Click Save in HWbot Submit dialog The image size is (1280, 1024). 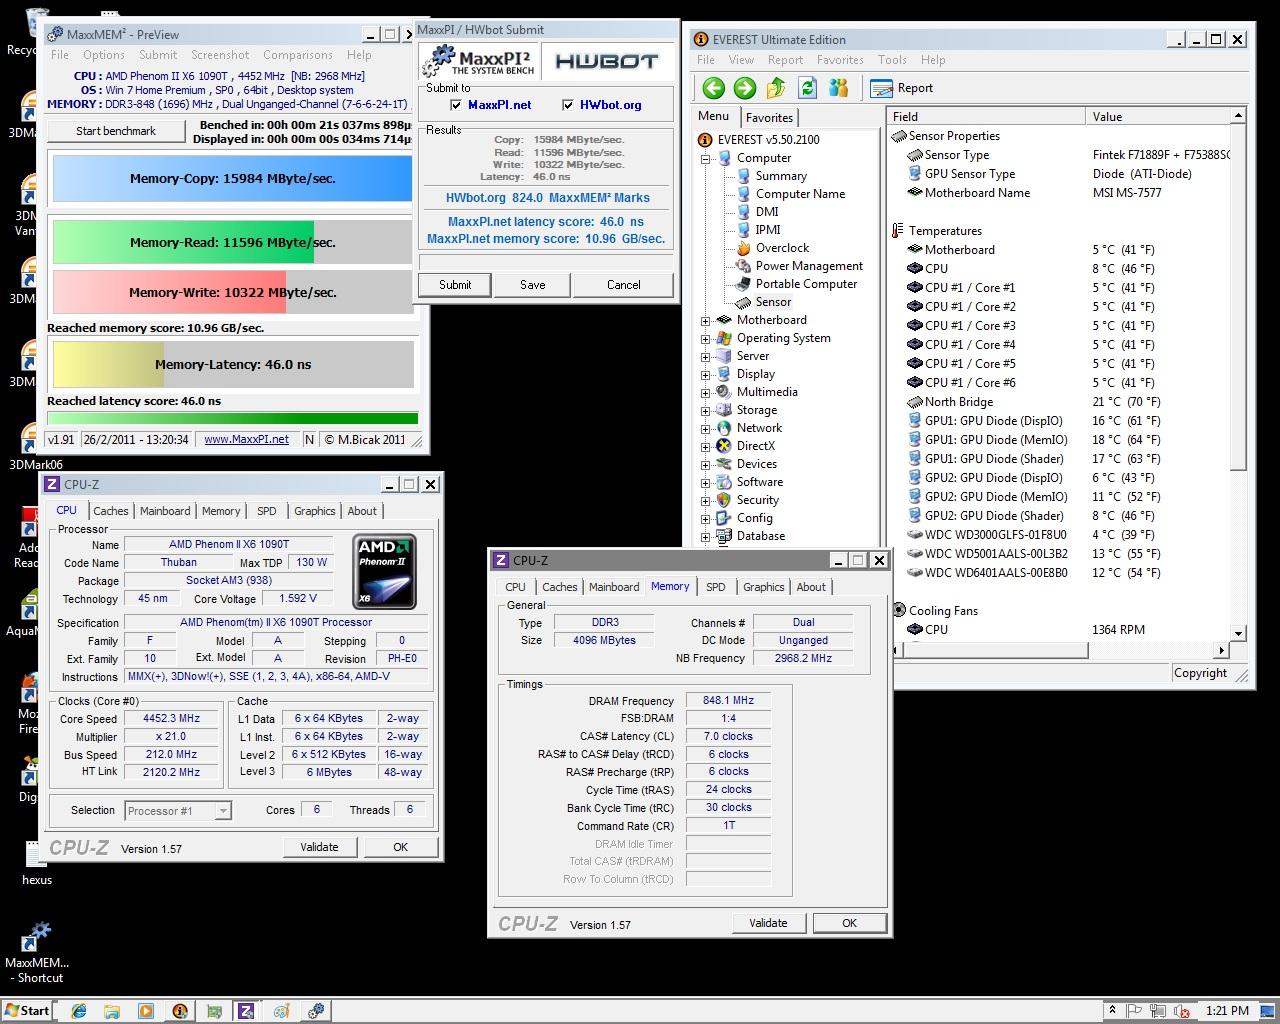(x=533, y=285)
